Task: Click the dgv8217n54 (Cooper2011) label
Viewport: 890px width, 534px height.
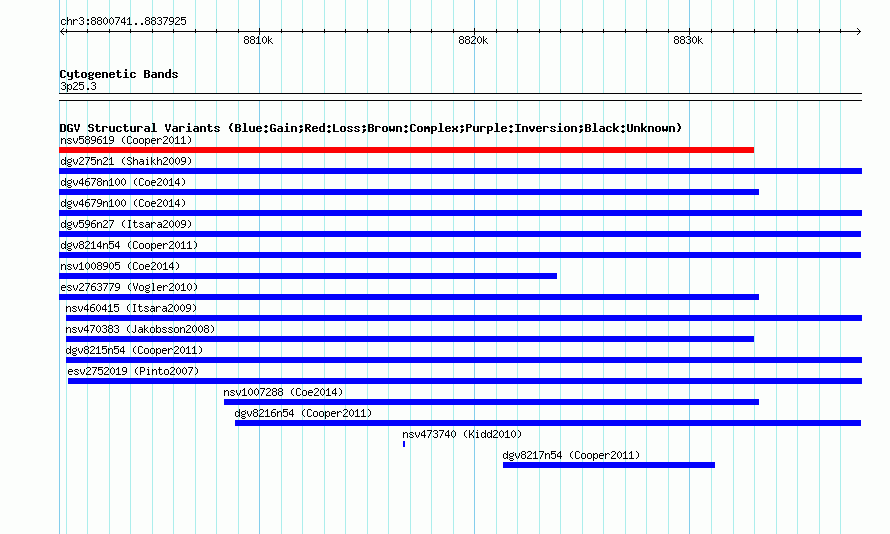Action: (571, 455)
